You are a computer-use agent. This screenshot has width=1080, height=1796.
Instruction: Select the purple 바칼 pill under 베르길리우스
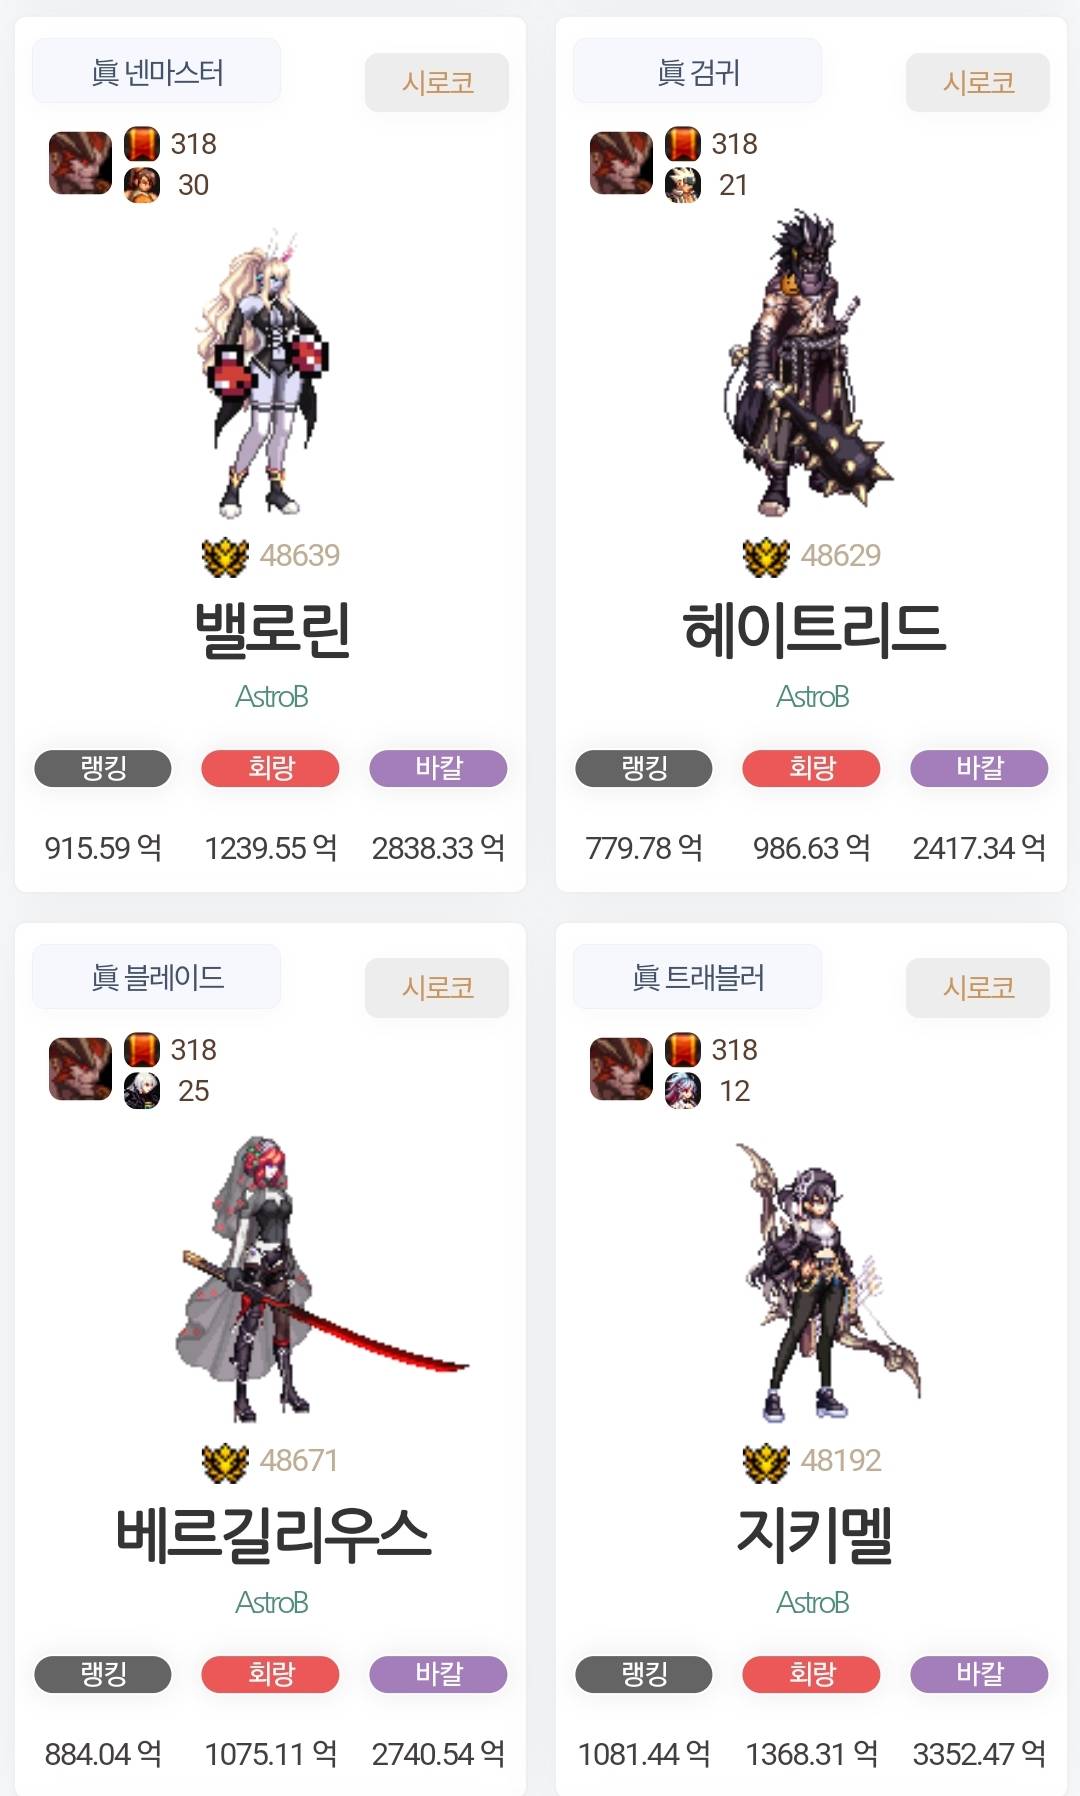click(438, 1674)
